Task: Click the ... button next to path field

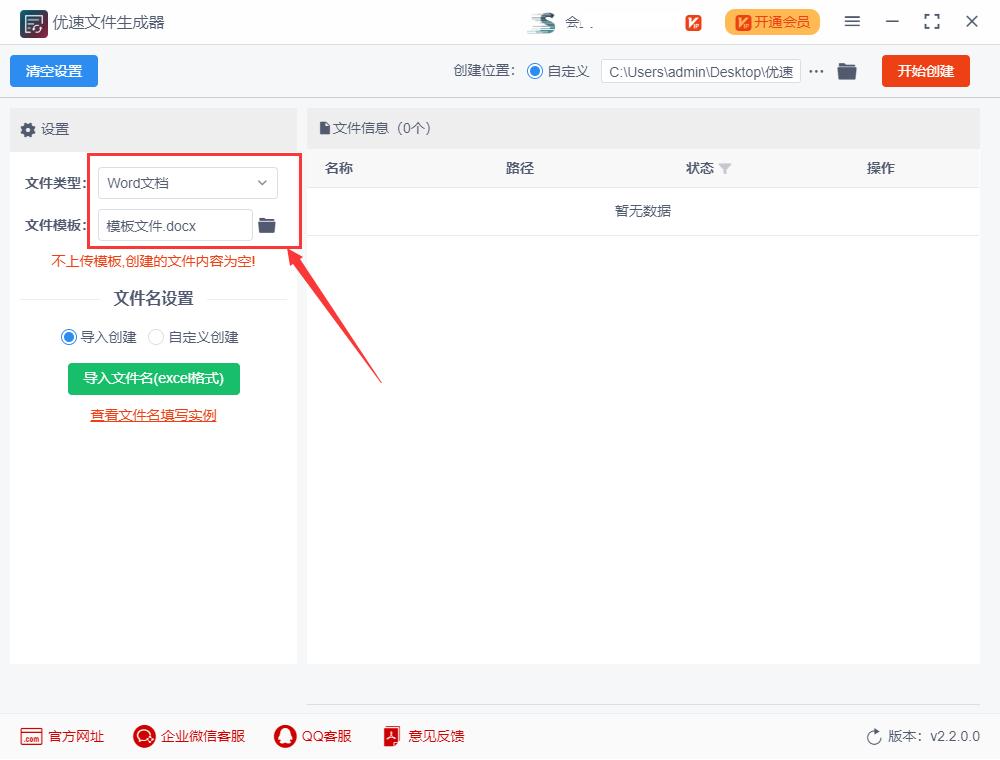Action: coord(816,71)
